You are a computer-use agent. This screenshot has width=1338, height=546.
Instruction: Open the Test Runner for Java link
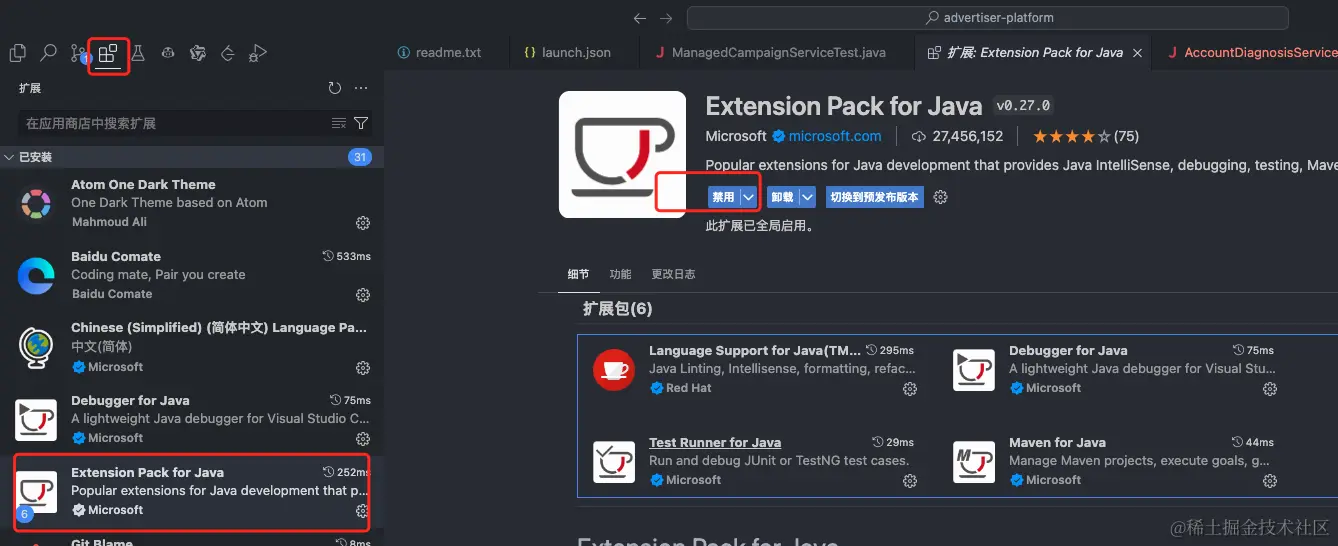(x=715, y=442)
